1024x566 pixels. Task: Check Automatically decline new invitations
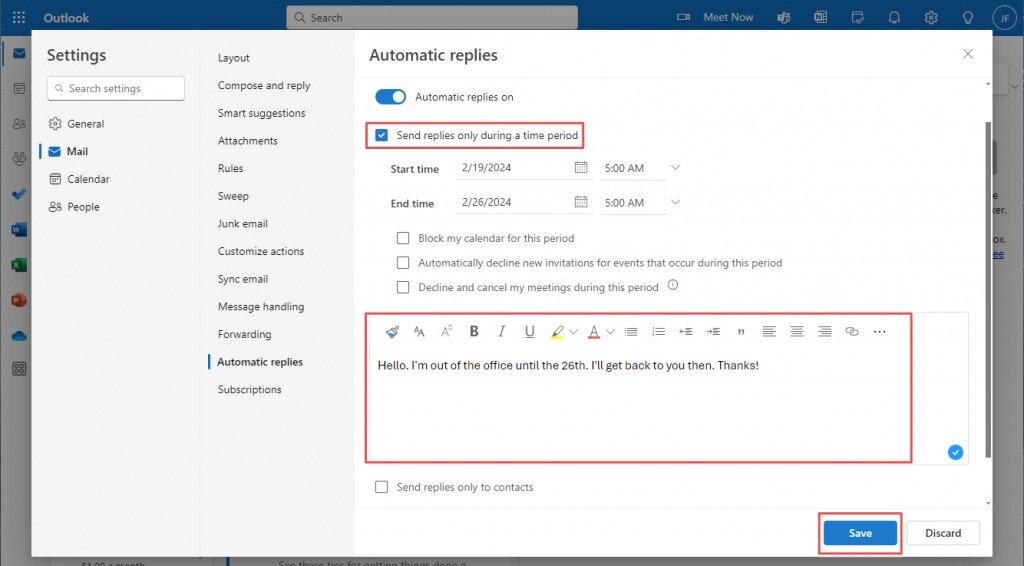(x=403, y=262)
